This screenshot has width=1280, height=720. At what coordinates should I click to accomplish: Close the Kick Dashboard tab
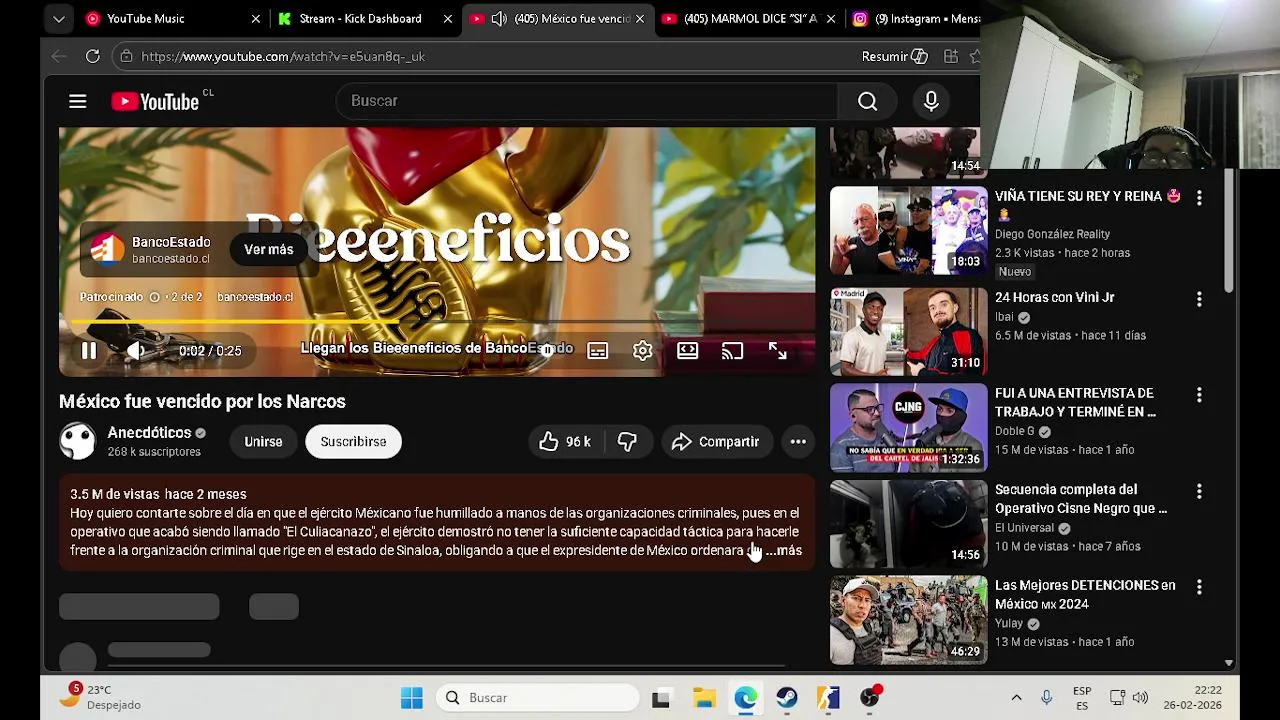coord(447,18)
